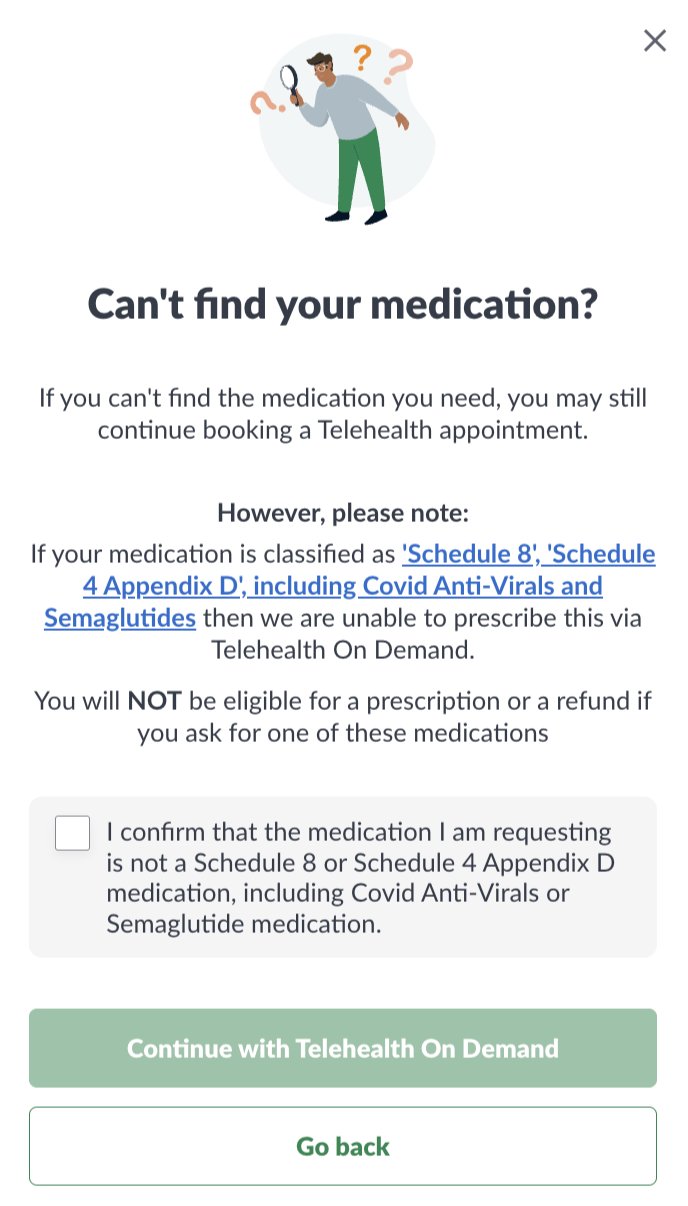Image resolution: width=688 pixels, height=1206 pixels.
Task: Click the 'However, please note:' bold text
Action: (343, 513)
